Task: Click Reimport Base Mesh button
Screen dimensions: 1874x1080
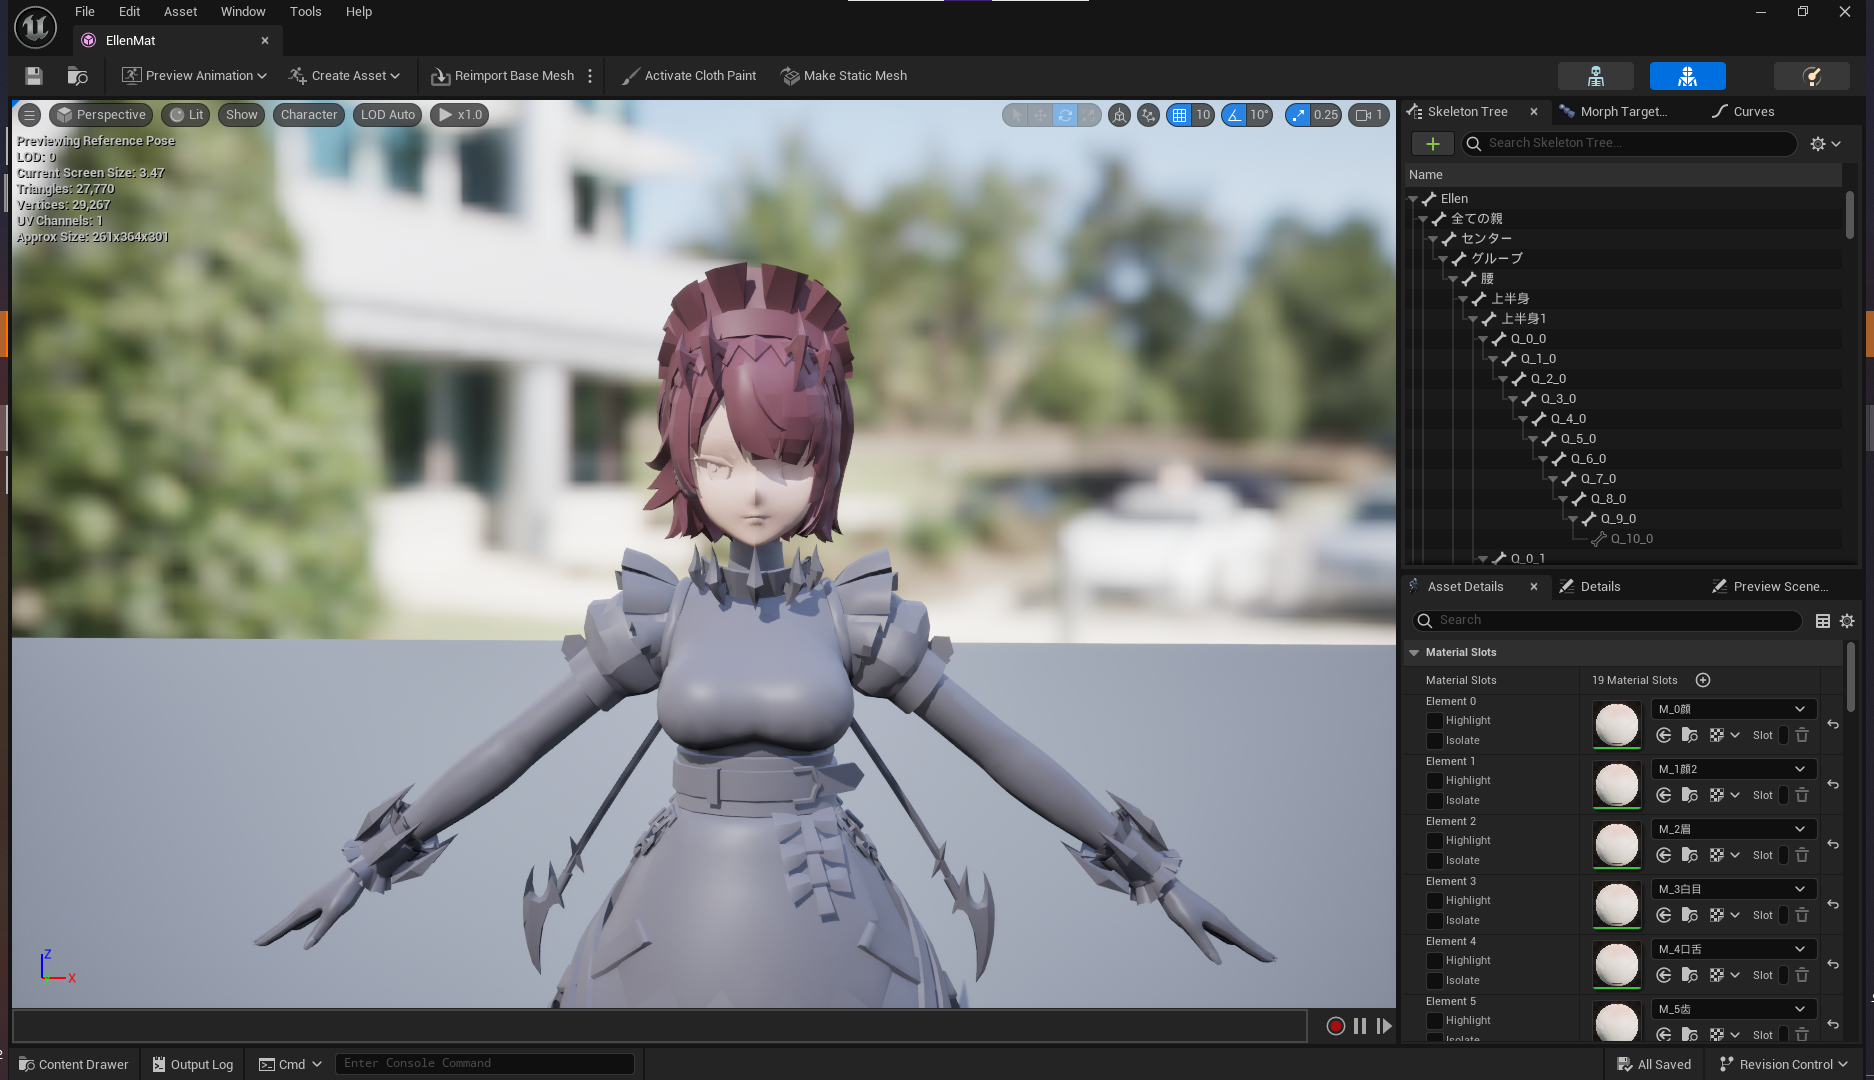Action: [503, 76]
